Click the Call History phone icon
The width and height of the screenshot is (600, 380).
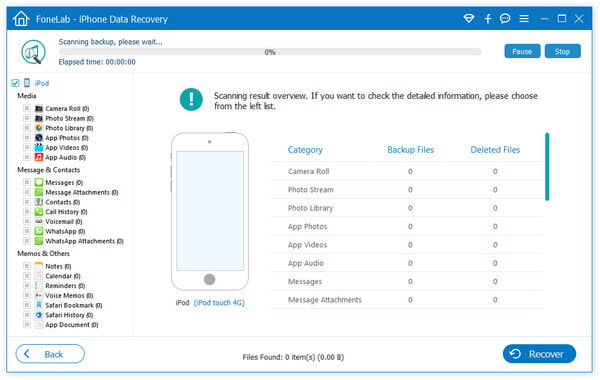[x=39, y=212]
